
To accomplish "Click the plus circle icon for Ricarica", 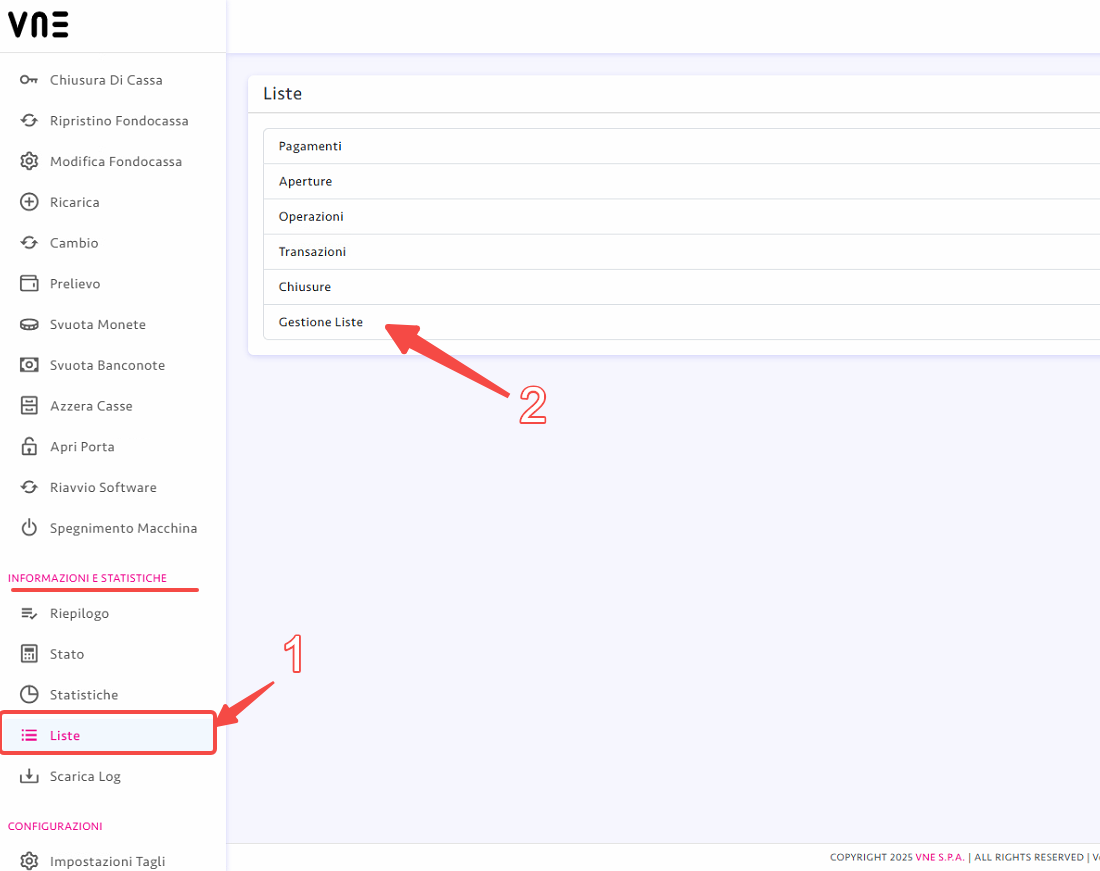I will (29, 202).
